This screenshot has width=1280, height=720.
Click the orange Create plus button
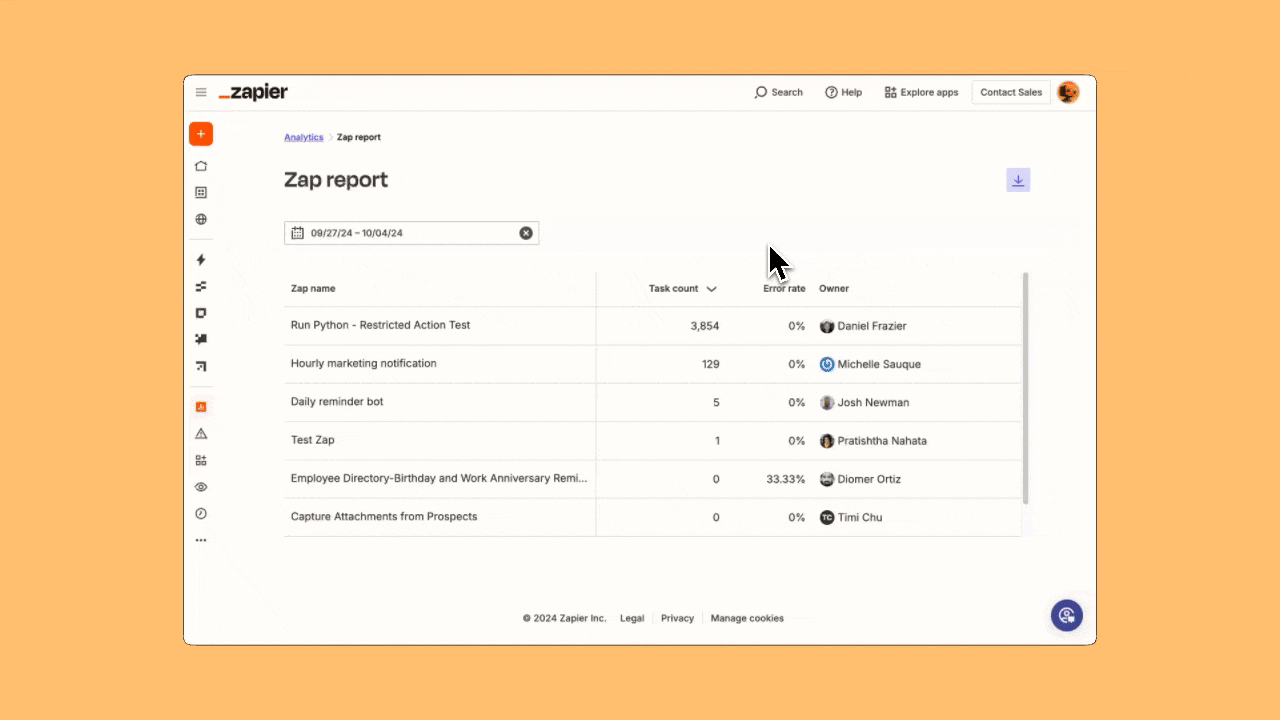point(201,134)
